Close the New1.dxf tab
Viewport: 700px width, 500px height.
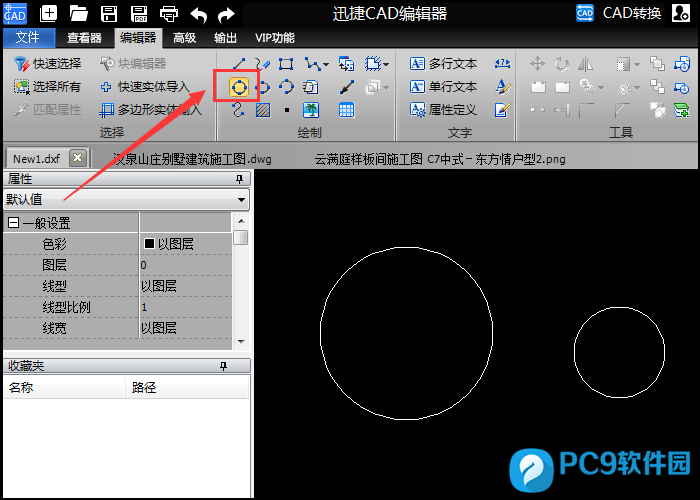78,158
